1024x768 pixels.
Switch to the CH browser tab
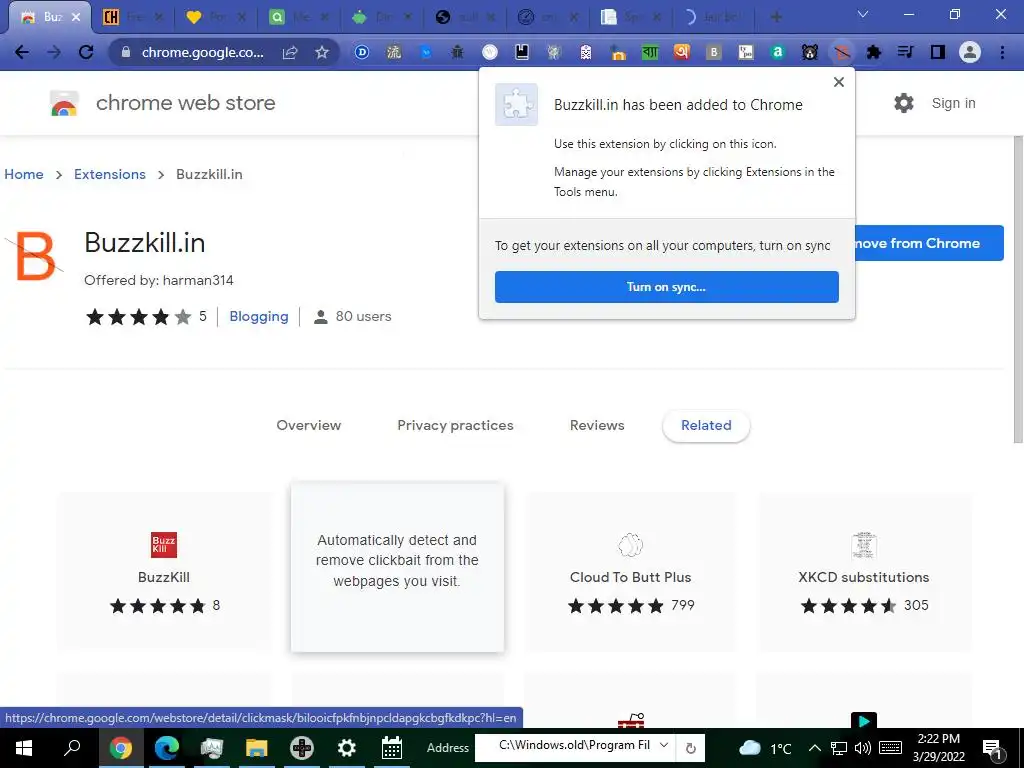click(x=133, y=17)
